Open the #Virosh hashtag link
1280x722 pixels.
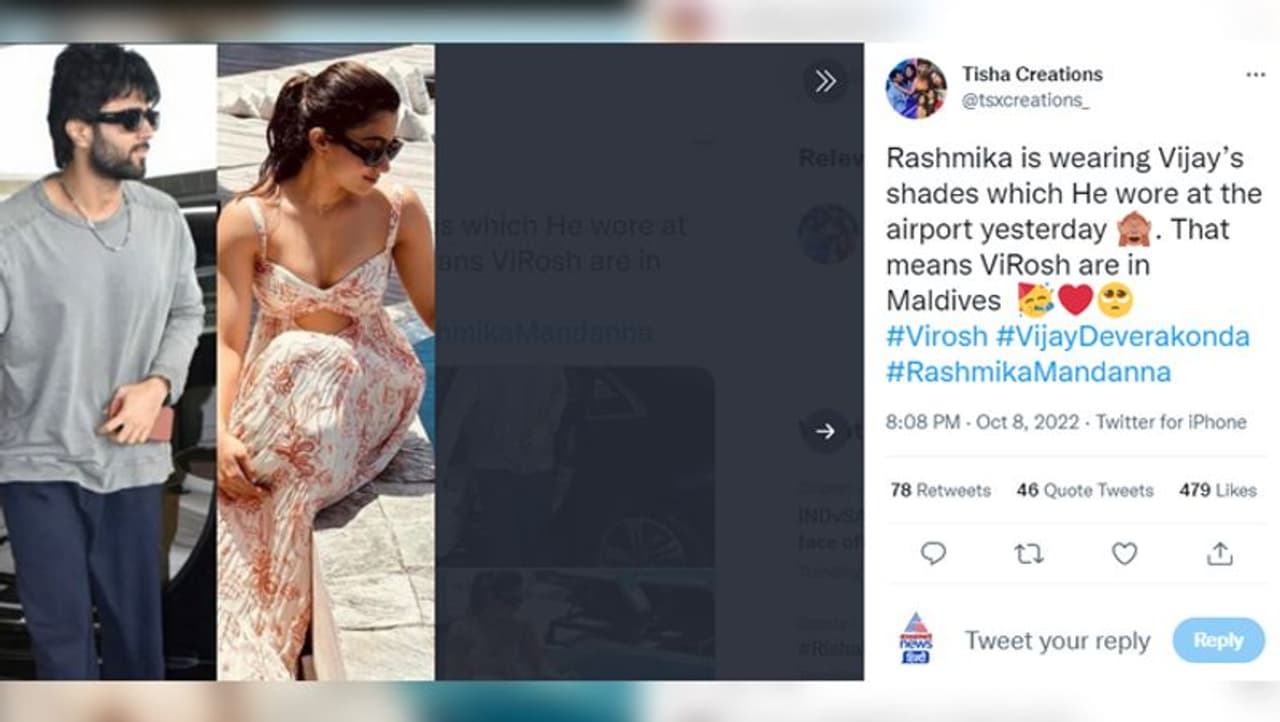(936, 336)
